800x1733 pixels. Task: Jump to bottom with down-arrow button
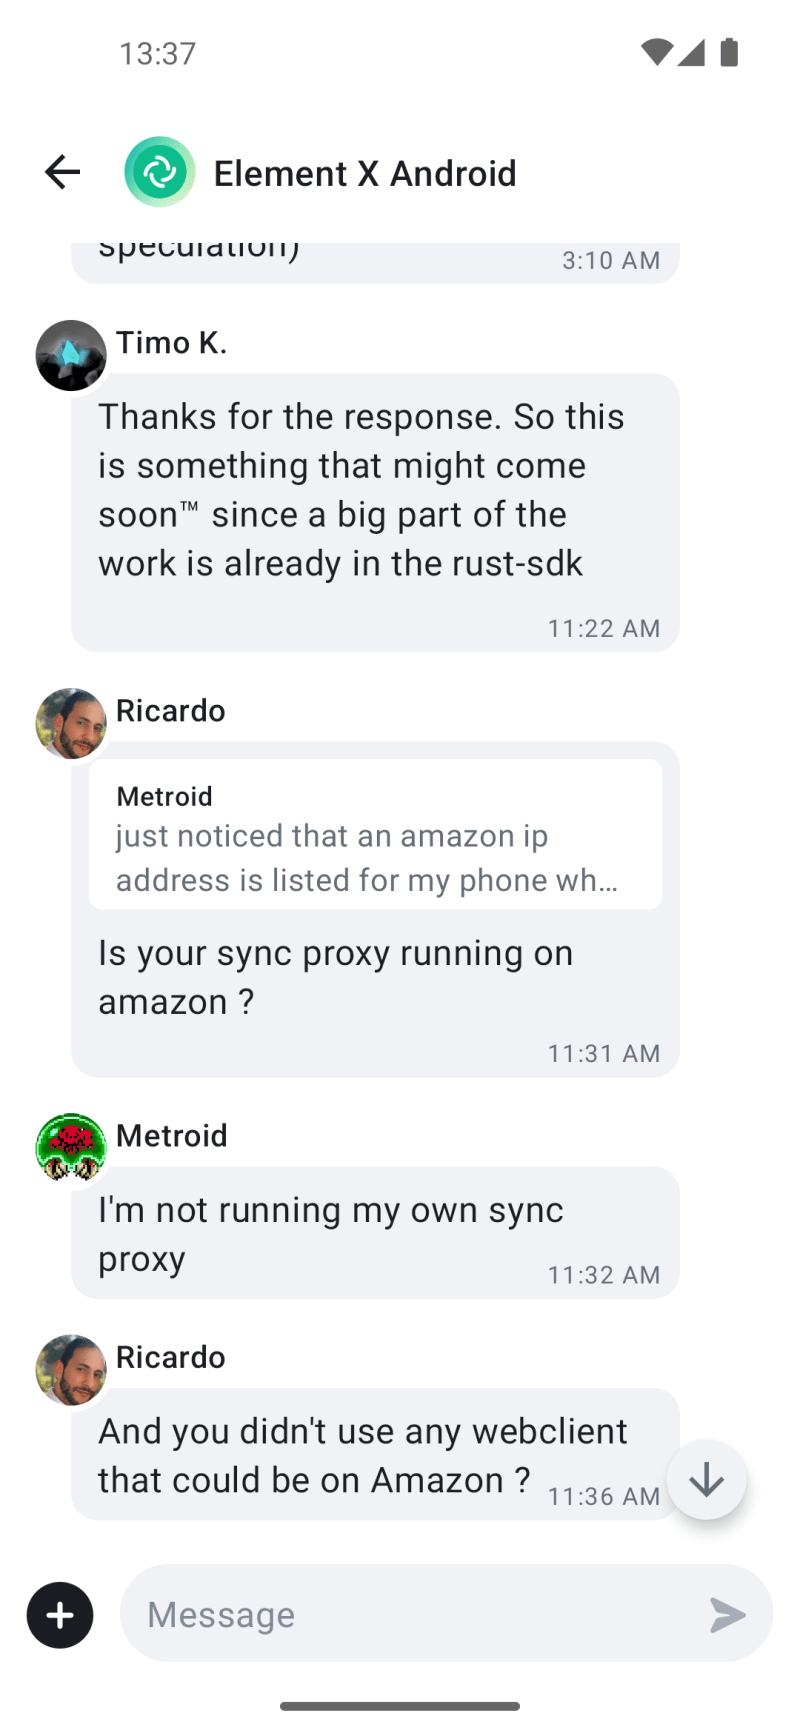coord(706,1480)
